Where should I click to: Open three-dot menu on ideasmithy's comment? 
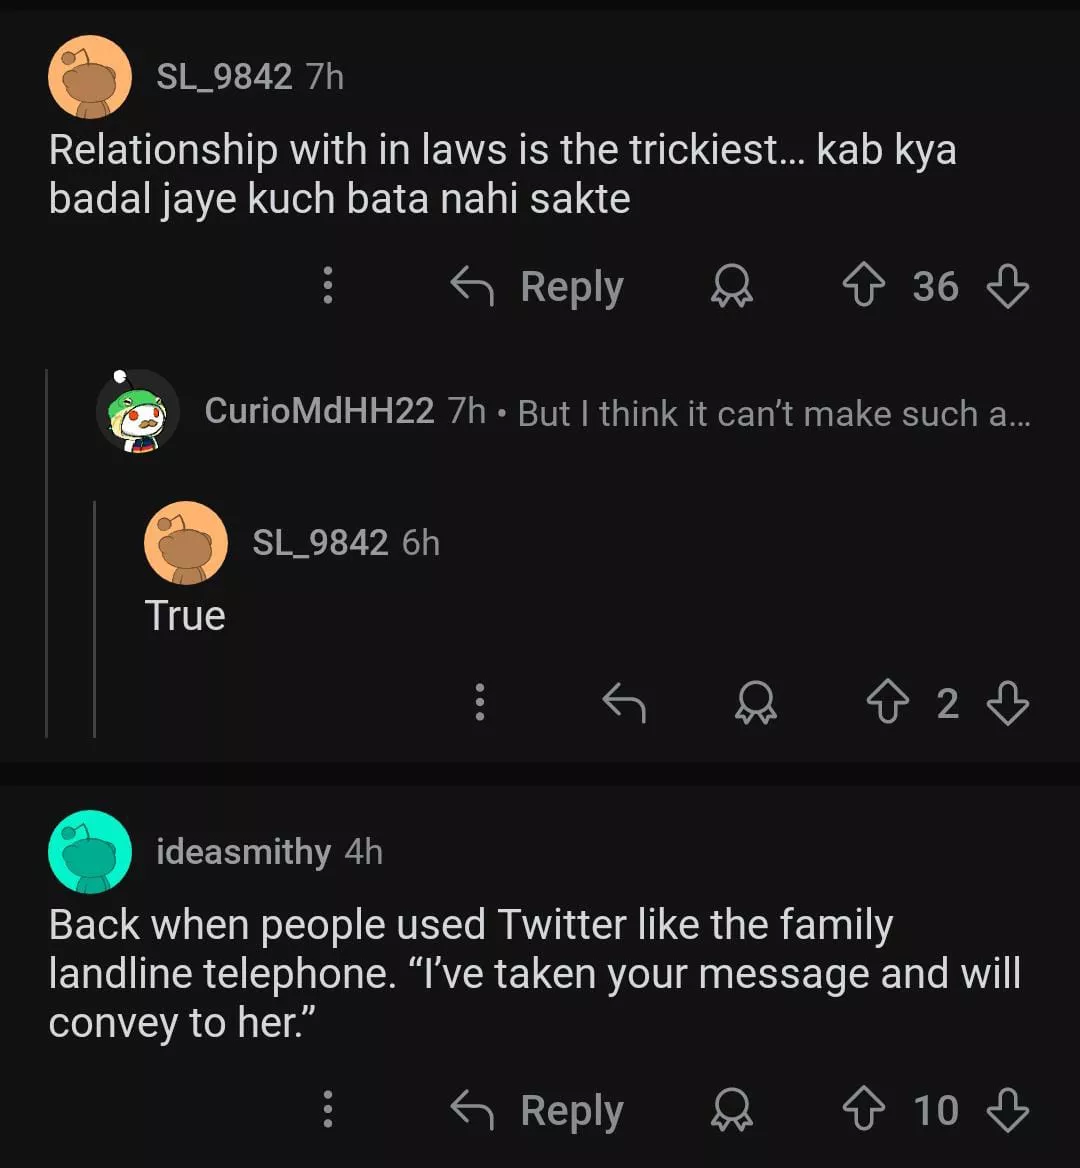327,1110
